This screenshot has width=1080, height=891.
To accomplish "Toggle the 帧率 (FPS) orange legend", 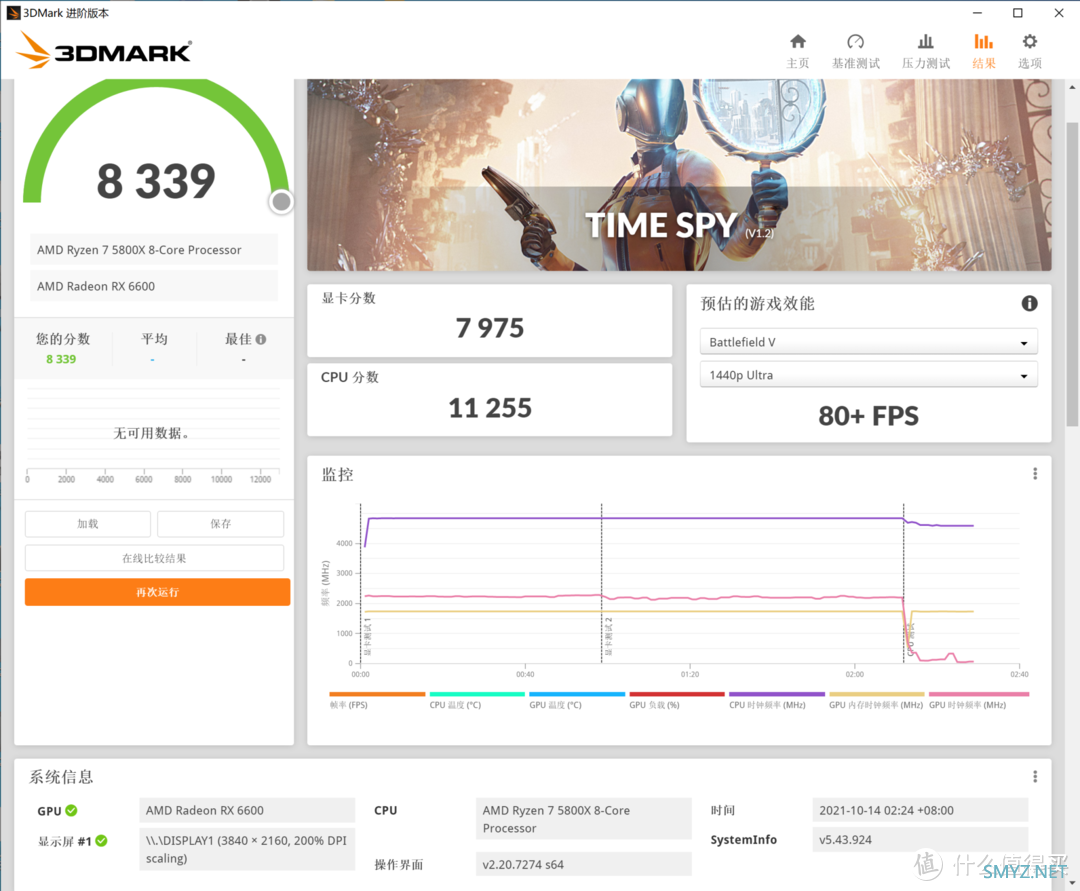I will [377, 700].
